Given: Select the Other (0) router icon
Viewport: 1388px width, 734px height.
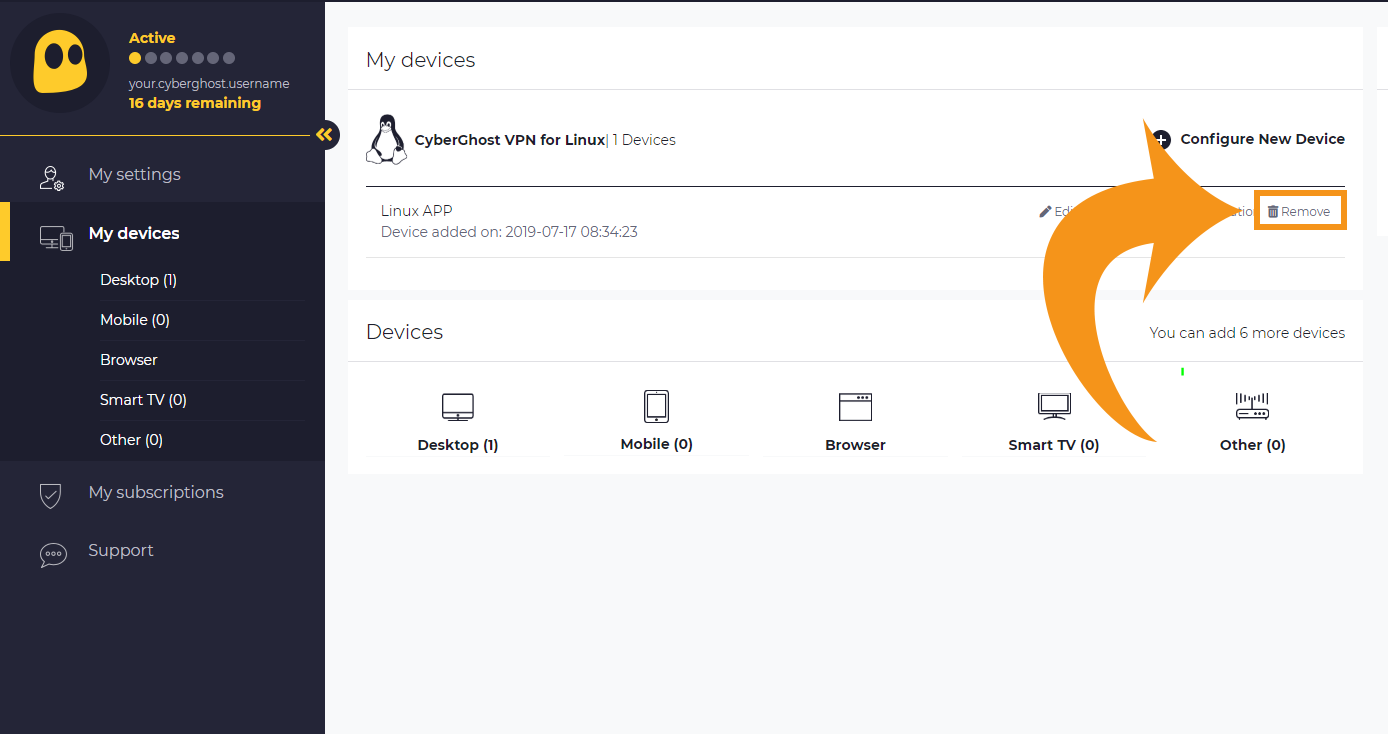Looking at the screenshot, I should point(1252,406).
